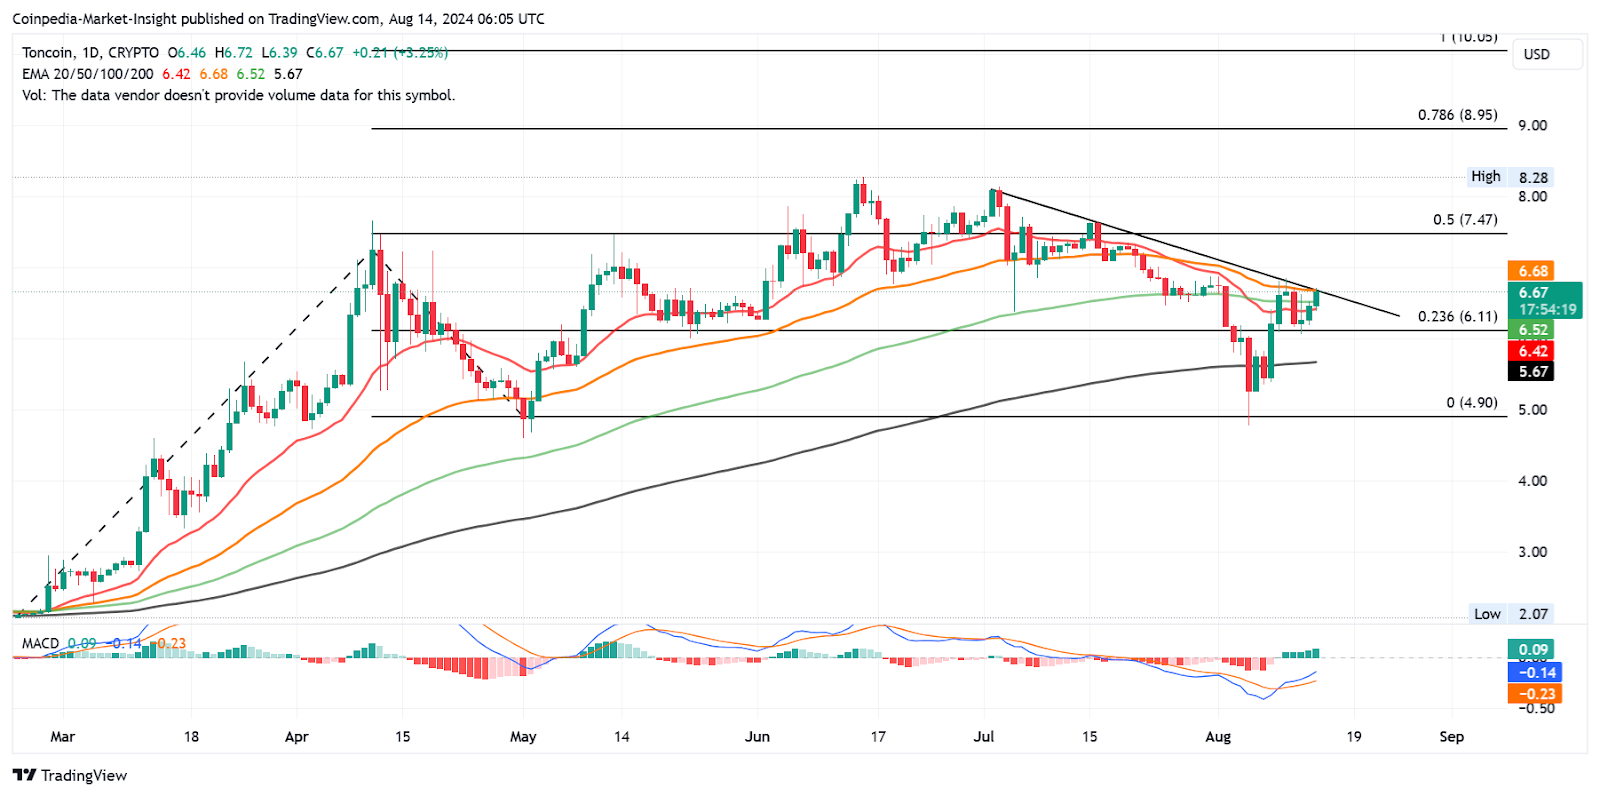Click the 0.236 (6.11) Fibonacci level label
The height and width of the screenshot is (796, 1600).
coord(1457,316)
